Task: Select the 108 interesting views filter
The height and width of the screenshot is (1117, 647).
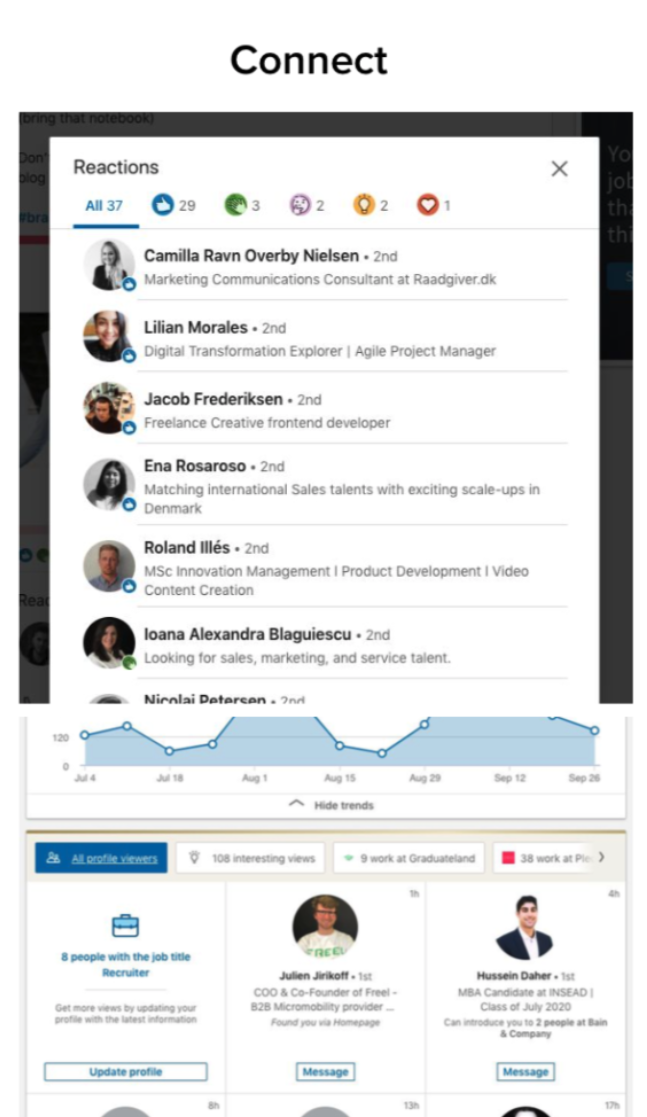Action: pyautogui.click(x=250, y=858)
